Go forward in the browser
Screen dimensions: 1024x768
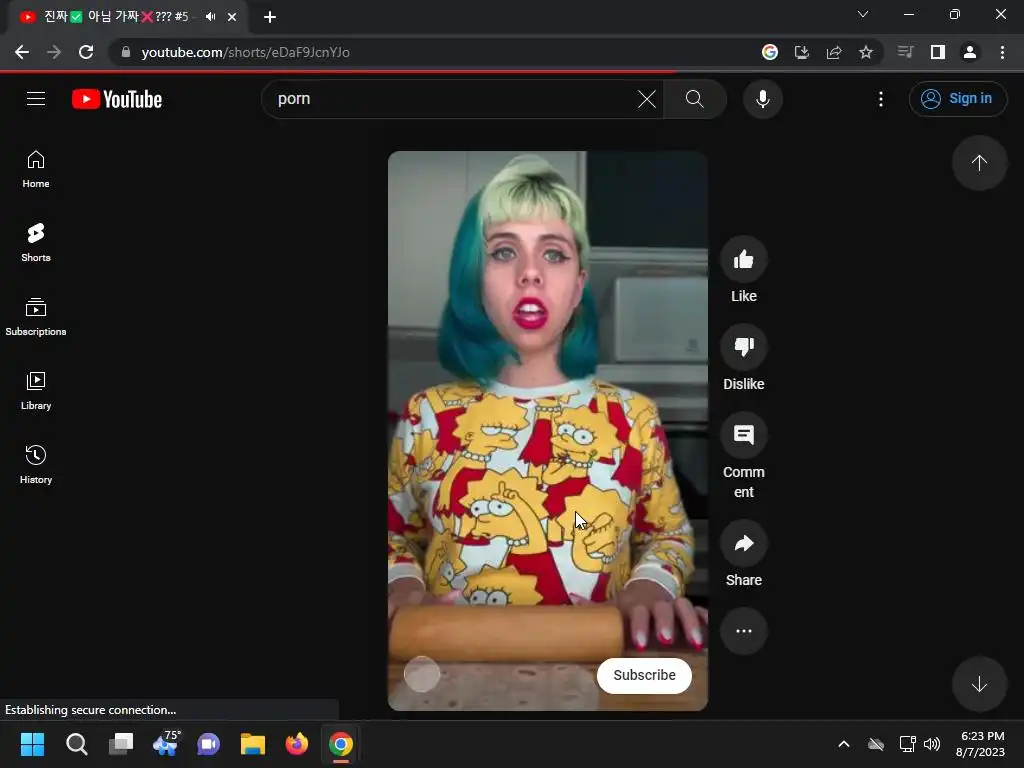click(x=54, y=52)
